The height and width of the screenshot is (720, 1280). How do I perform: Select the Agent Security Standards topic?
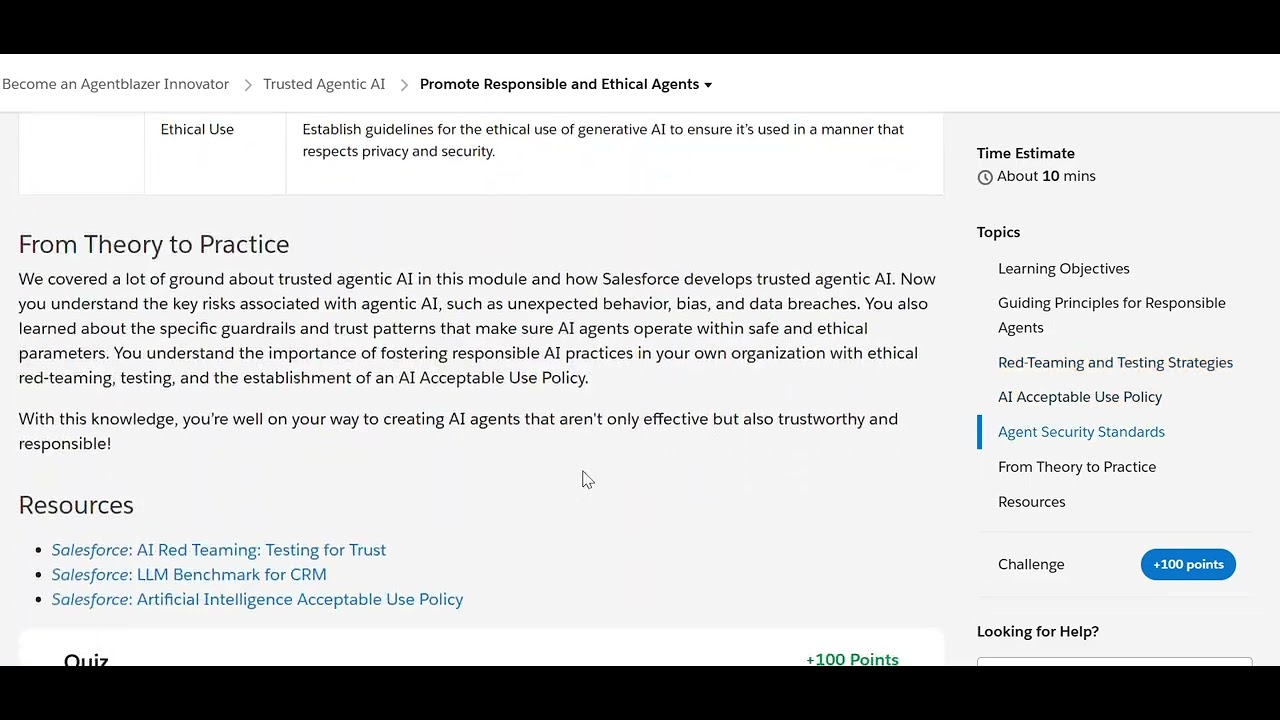click(1081, 432)
